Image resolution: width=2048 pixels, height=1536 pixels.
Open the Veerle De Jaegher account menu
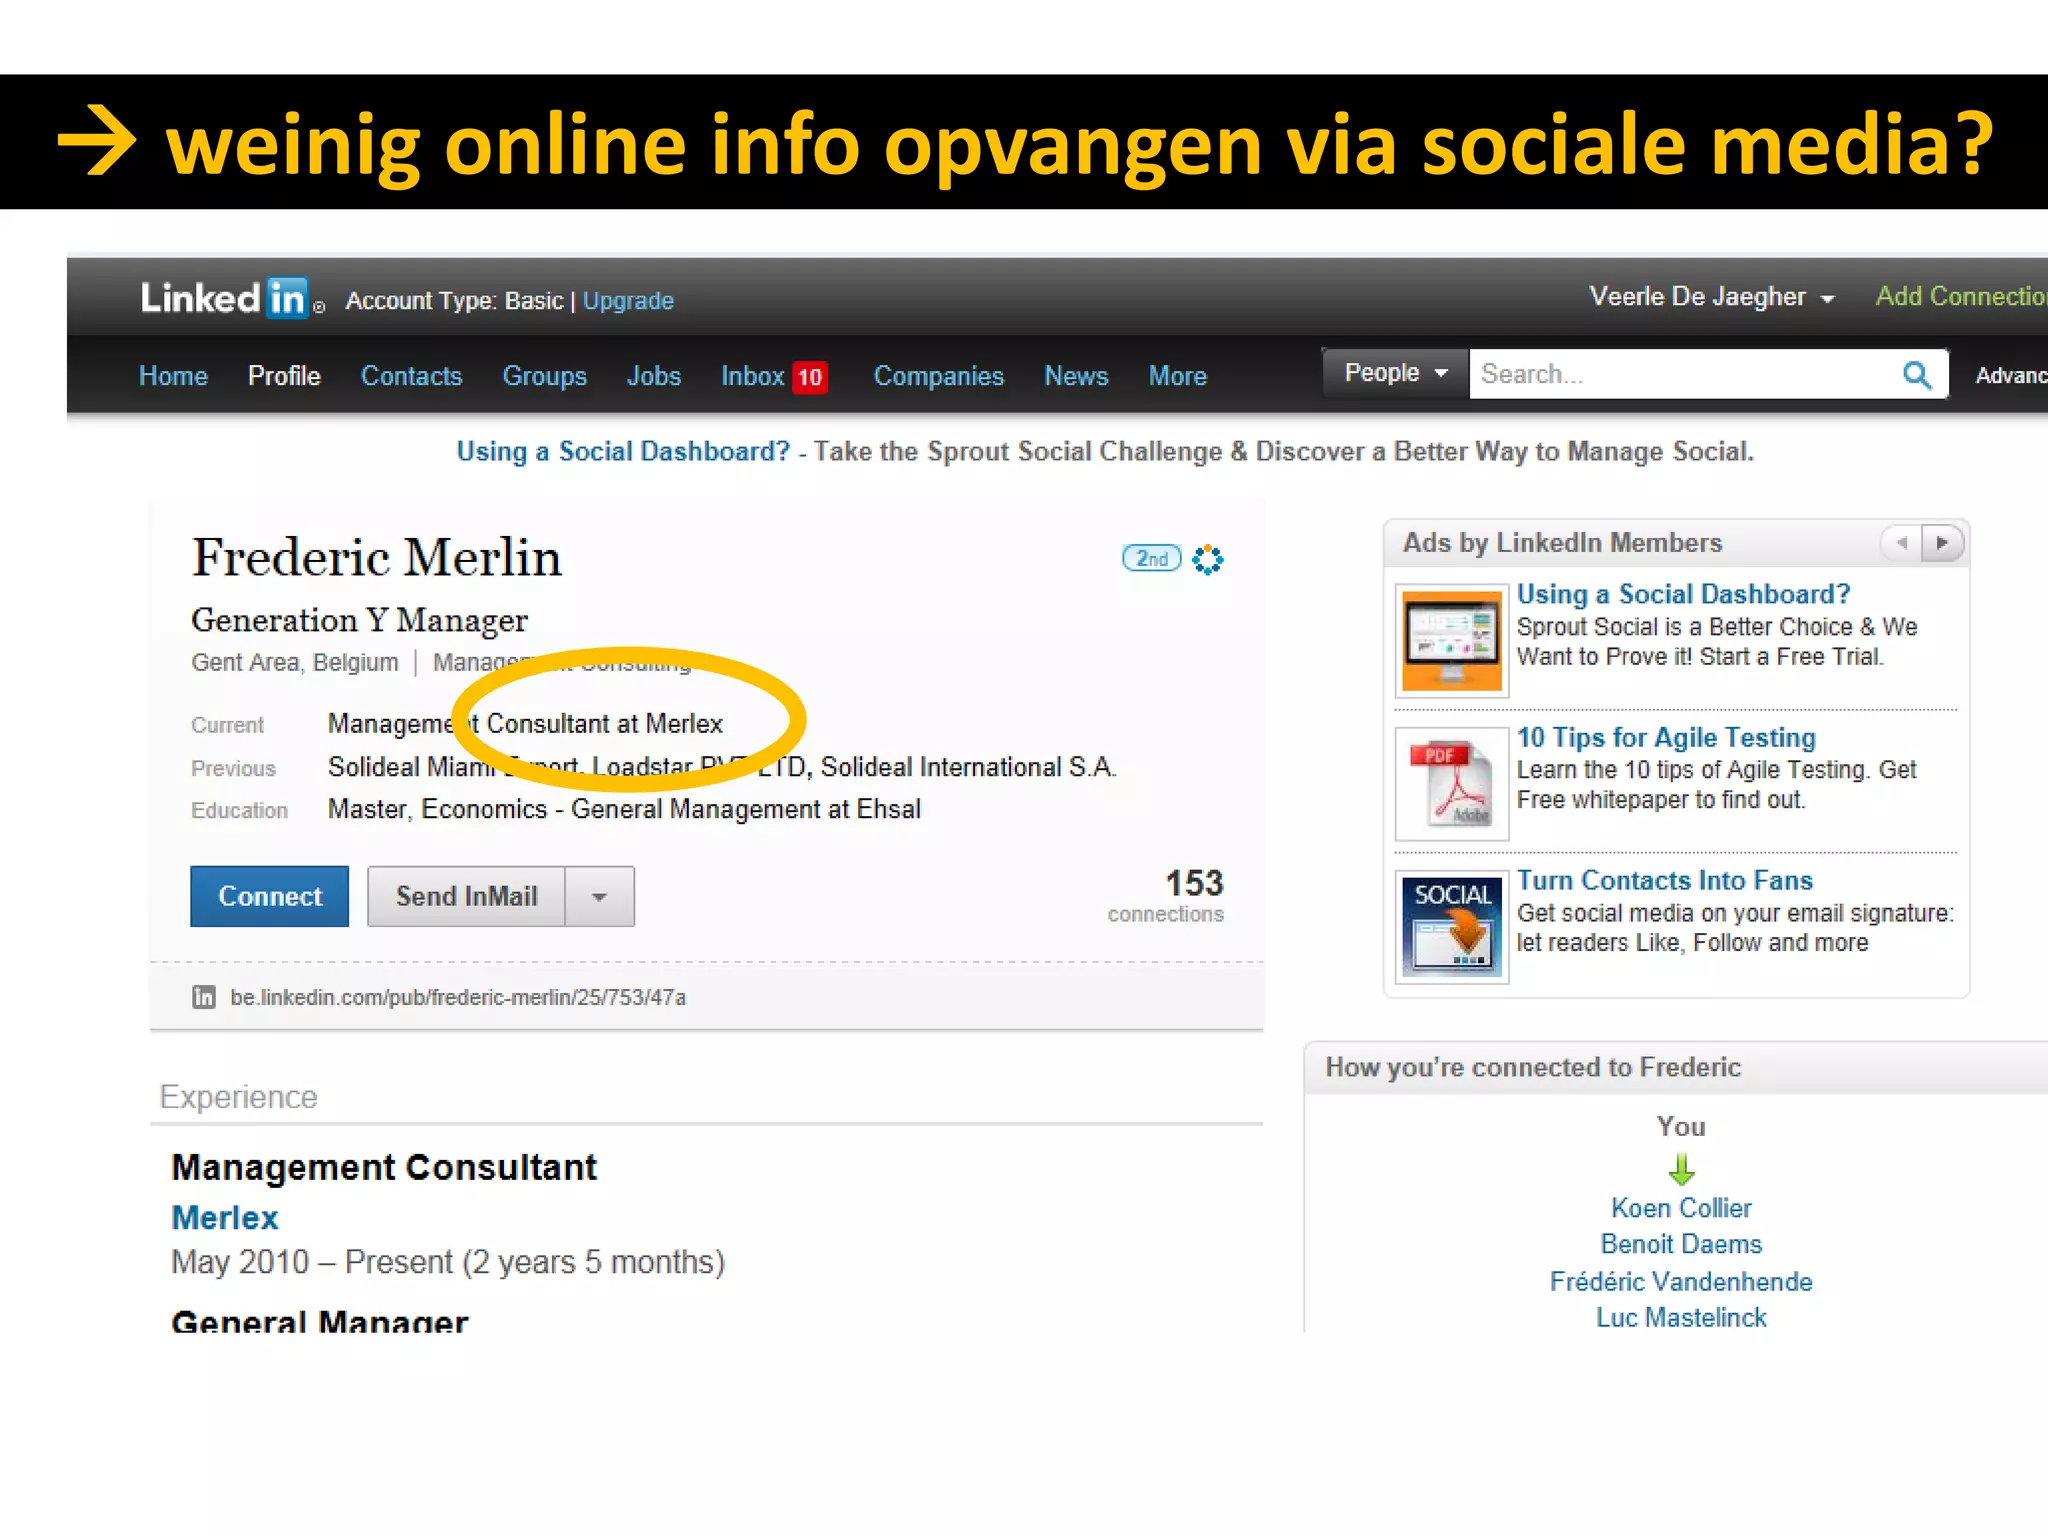(x=1712, y=297)
